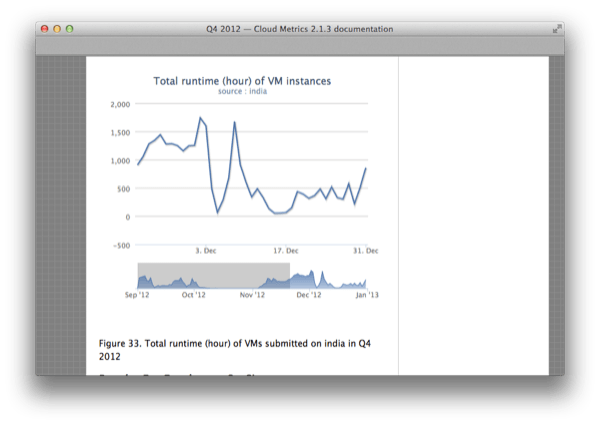Click the -500 y-axis label
The width and height of the screenshot is (600, 425).
click(122, 246)
